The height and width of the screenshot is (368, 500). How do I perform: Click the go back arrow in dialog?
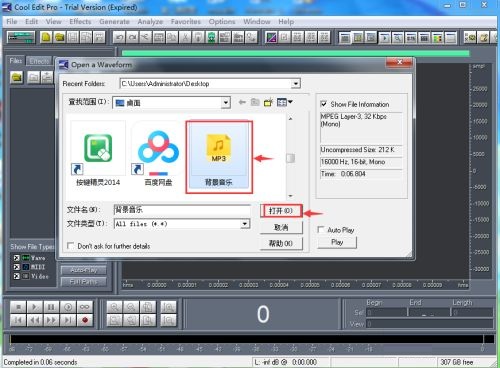[242, 102]
